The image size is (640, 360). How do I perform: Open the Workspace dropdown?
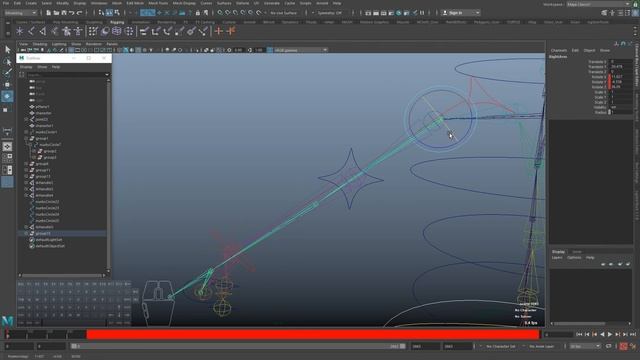598,4
